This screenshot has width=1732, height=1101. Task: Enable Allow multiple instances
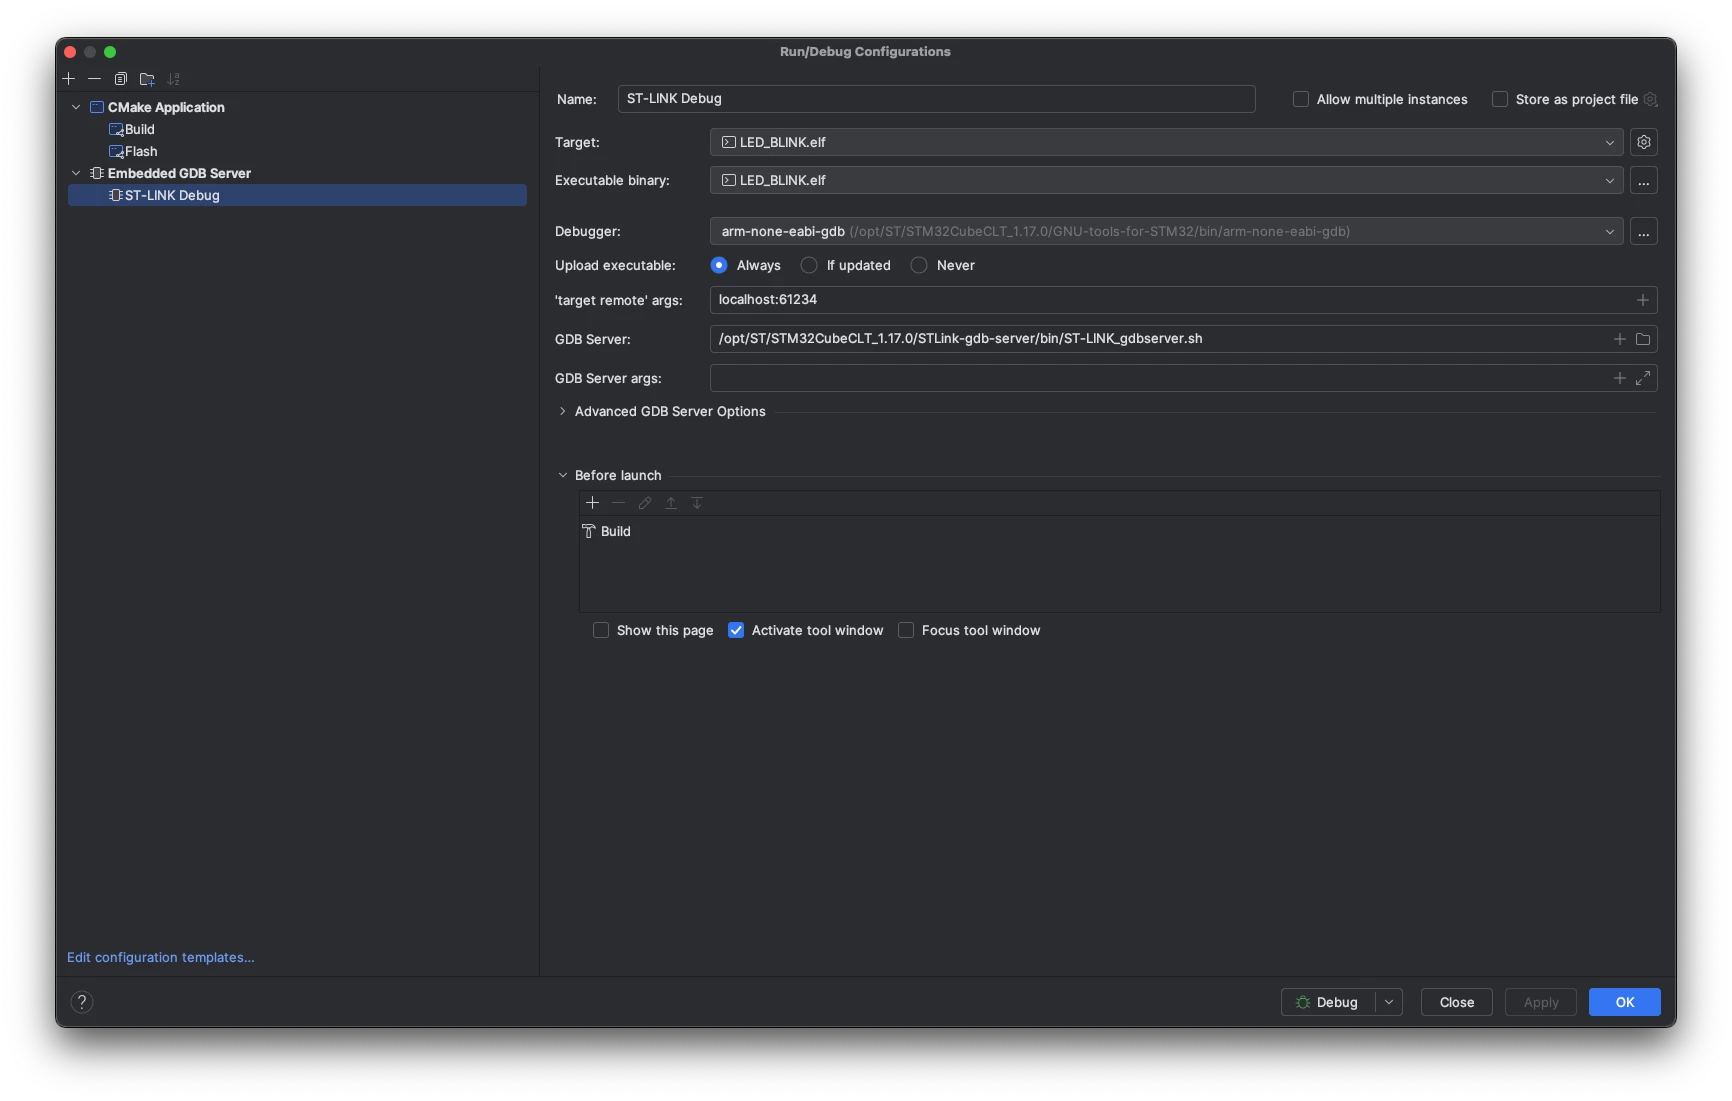point(1301,99)
